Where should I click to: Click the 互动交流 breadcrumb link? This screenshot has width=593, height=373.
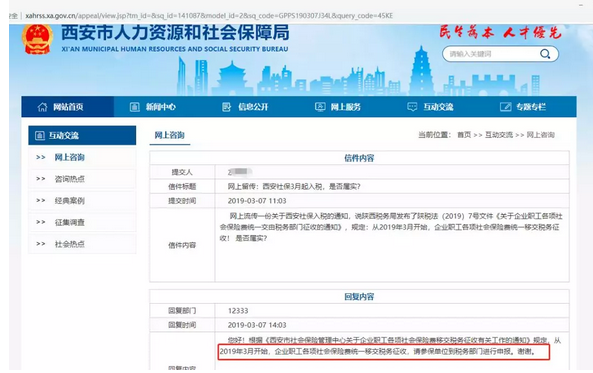coord(499,135)
